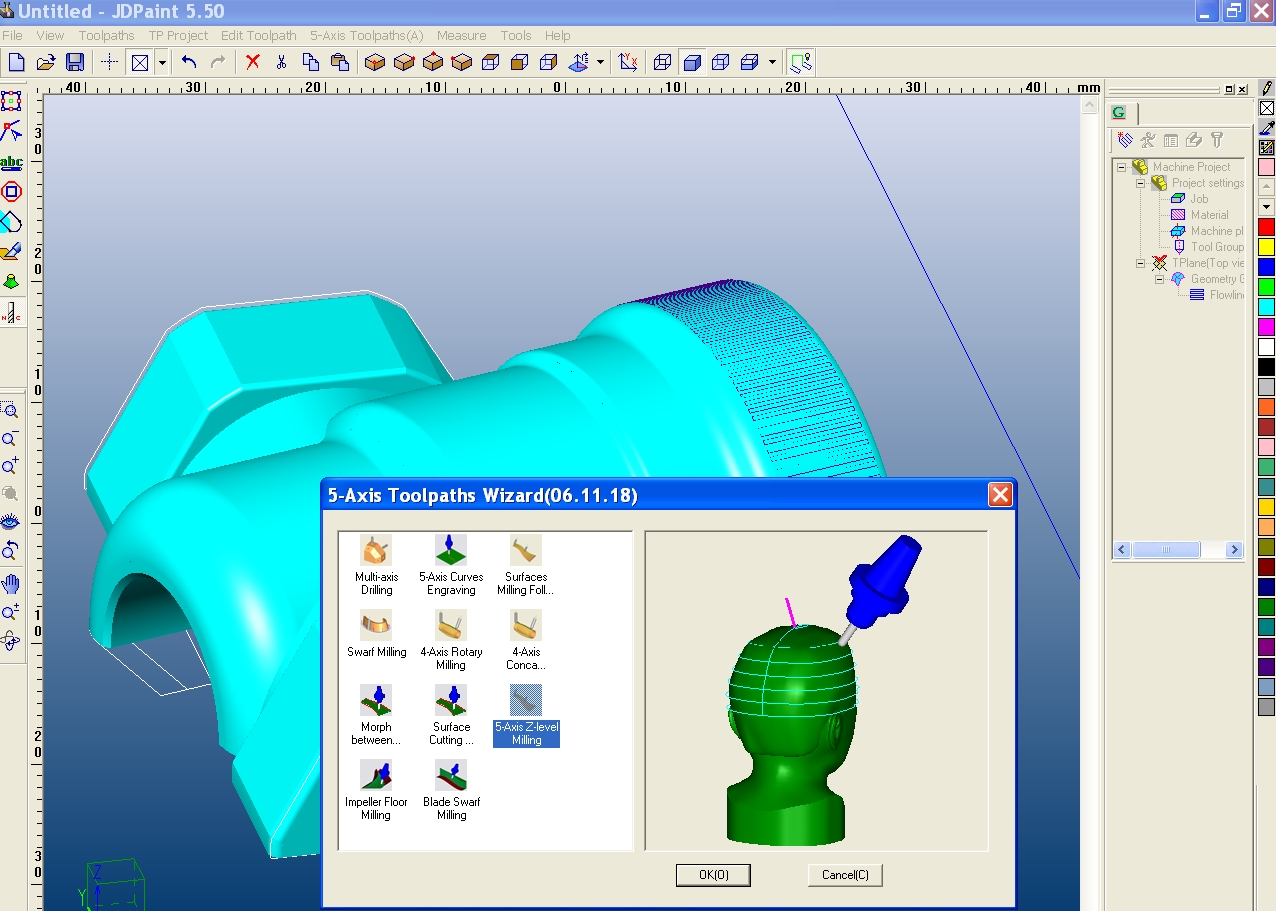1276x911 pixels.
Task: Pick the yellow color swatch
Action: (x=1266, y=247)
